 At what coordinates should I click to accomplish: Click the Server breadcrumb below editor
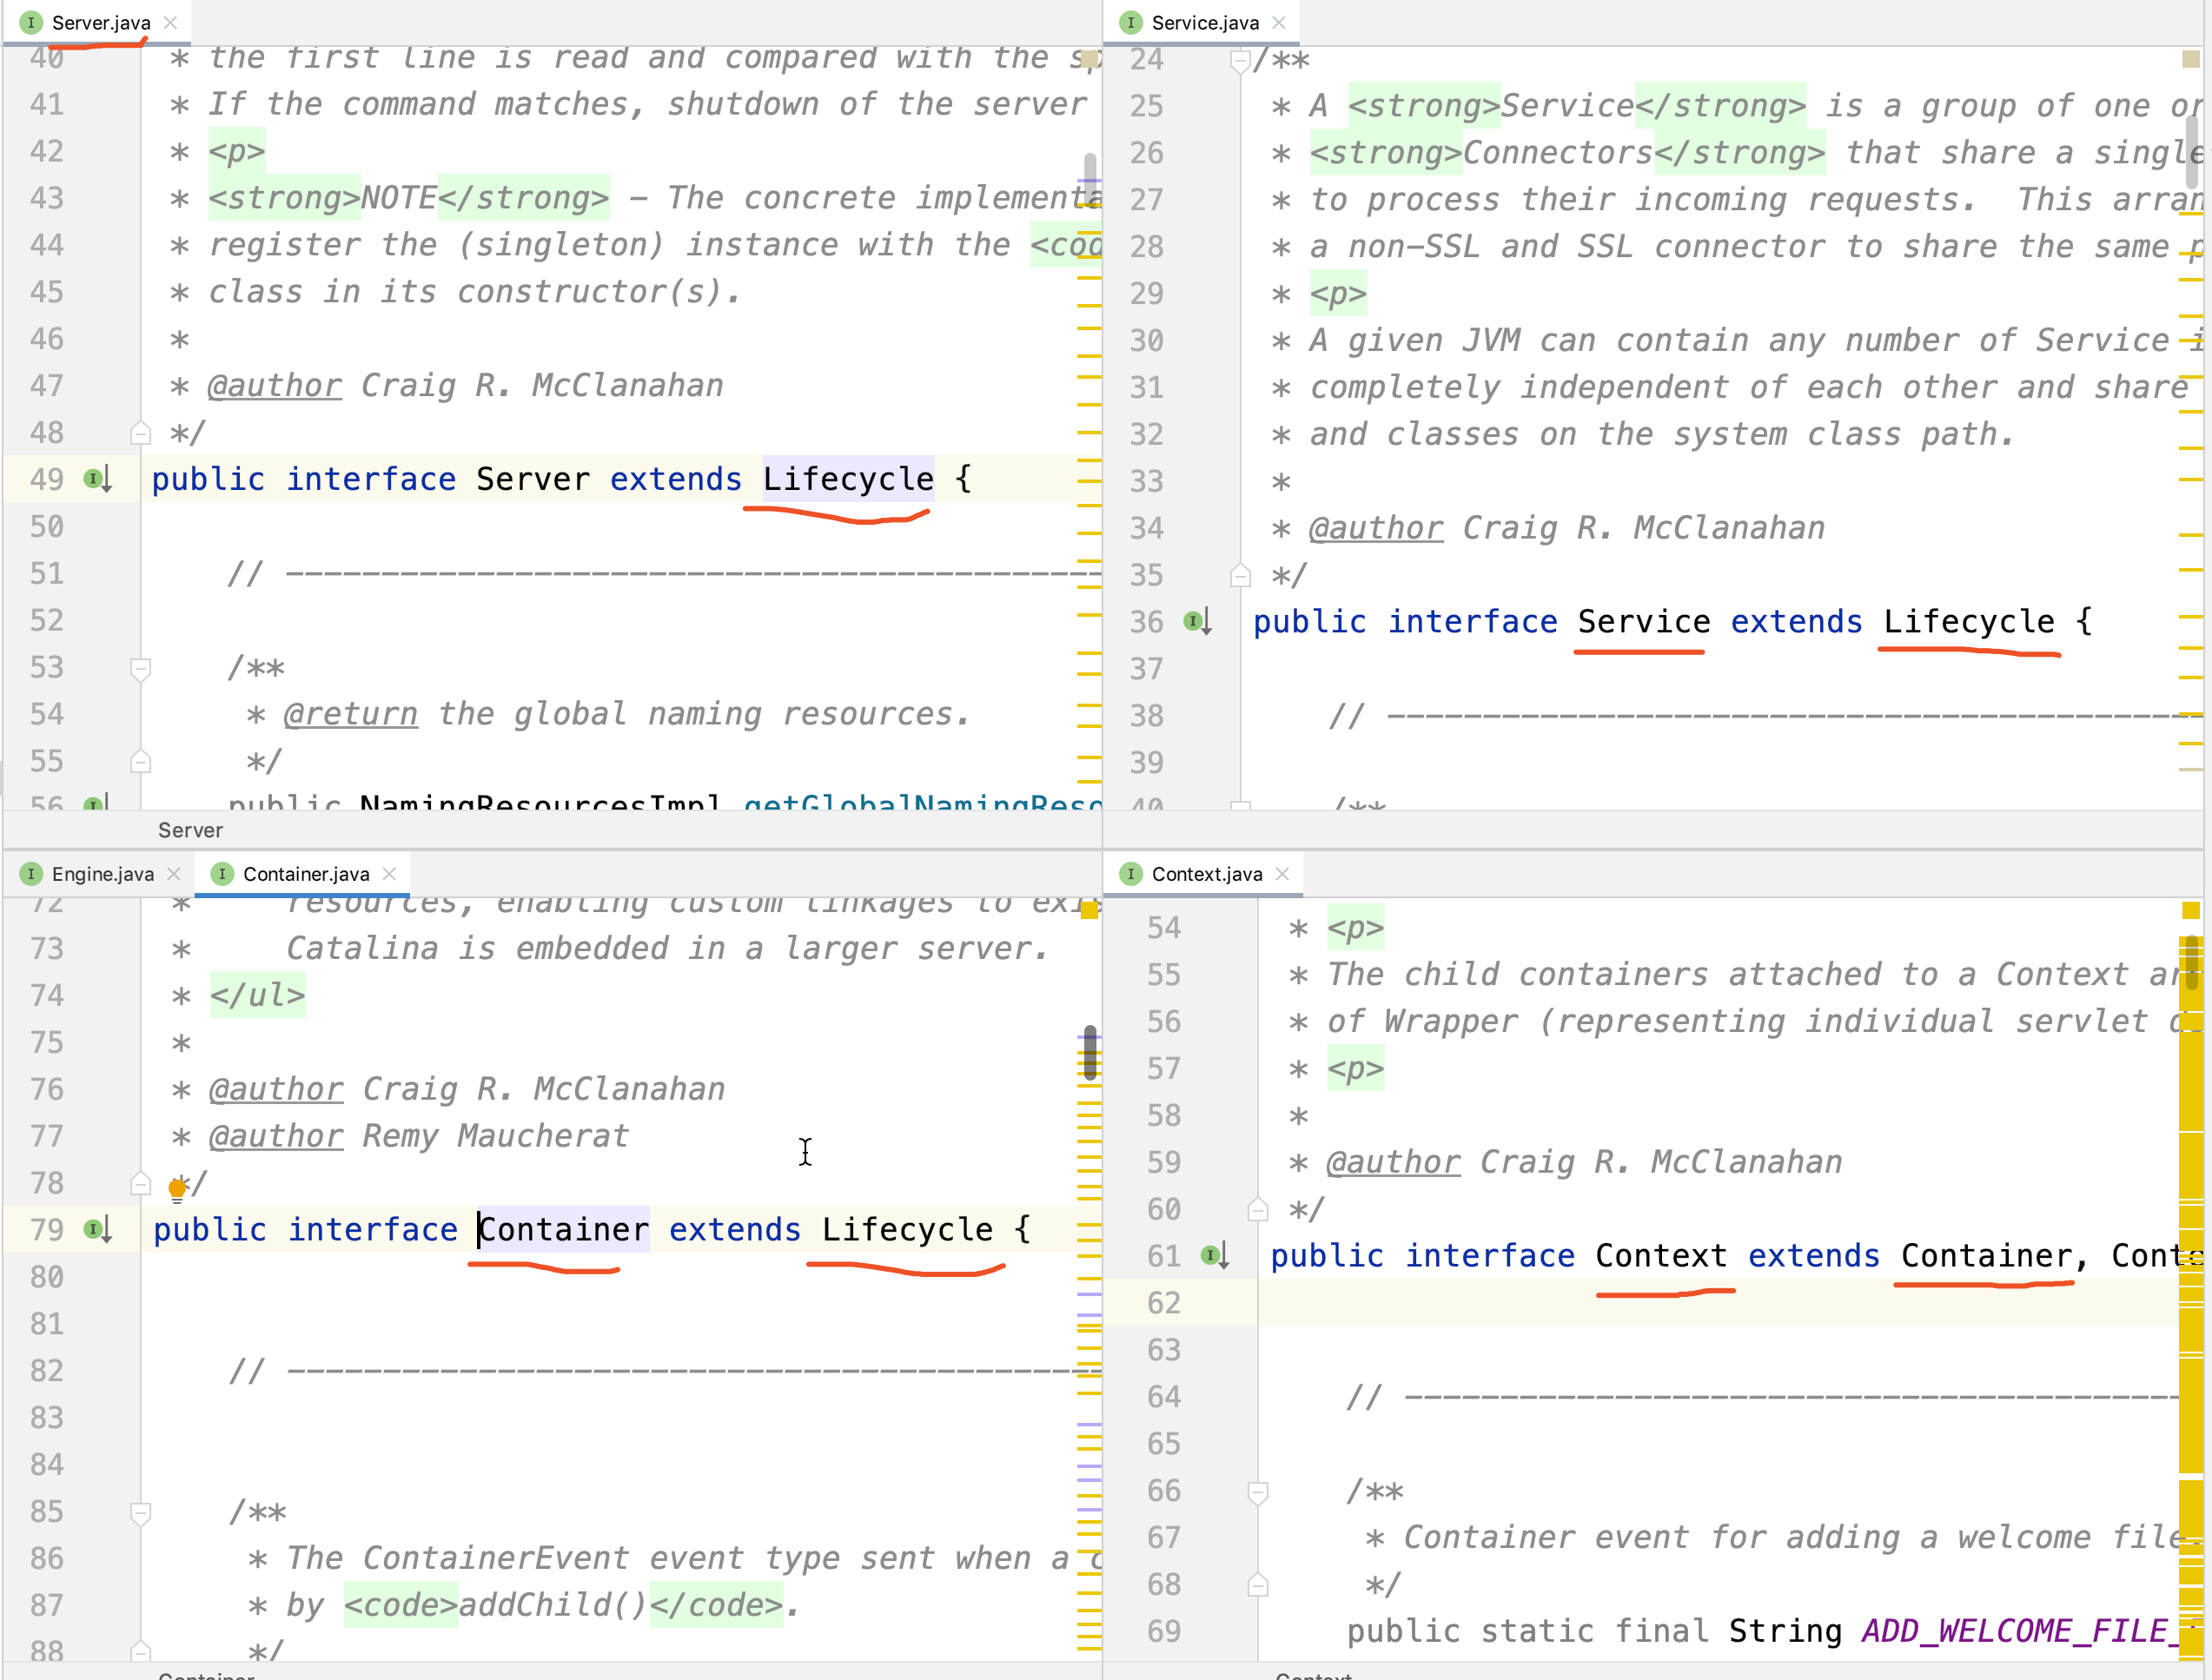(190, 830)
